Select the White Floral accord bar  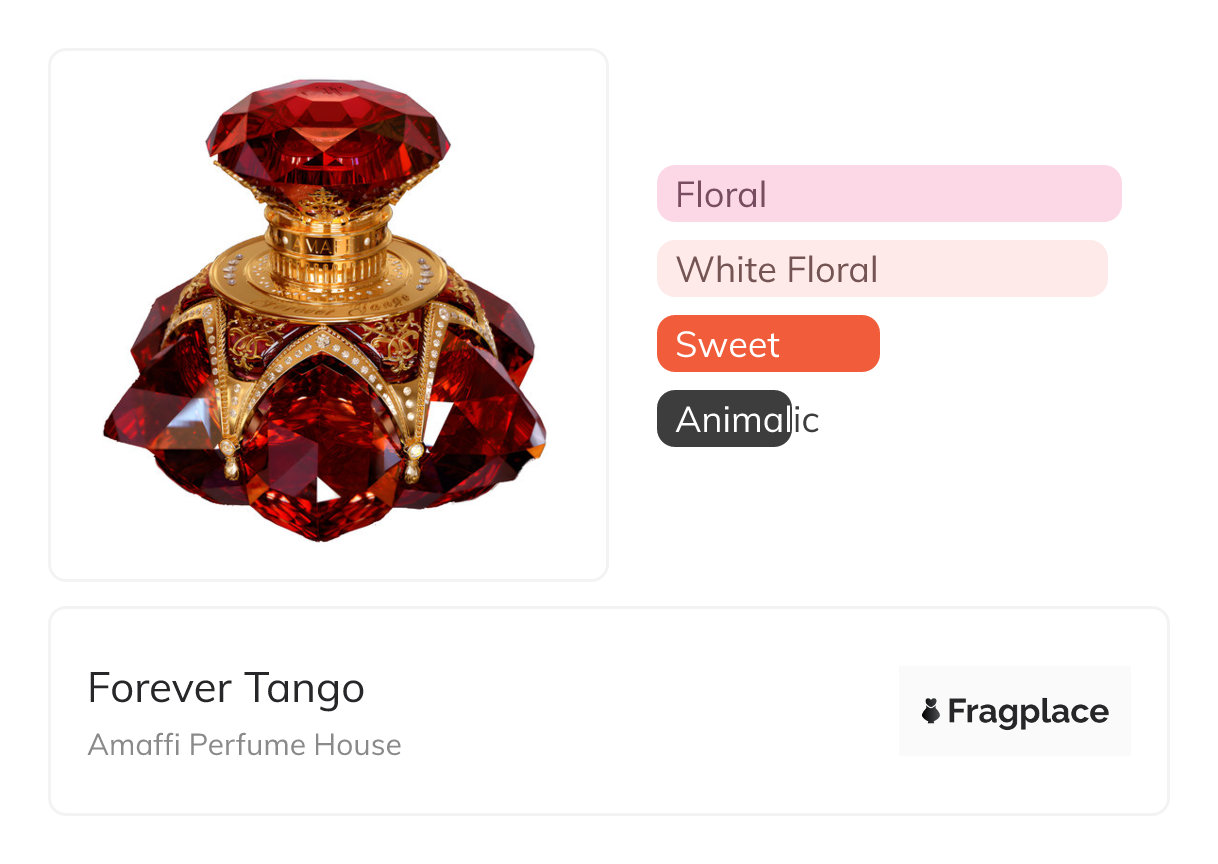pos(882,269)
